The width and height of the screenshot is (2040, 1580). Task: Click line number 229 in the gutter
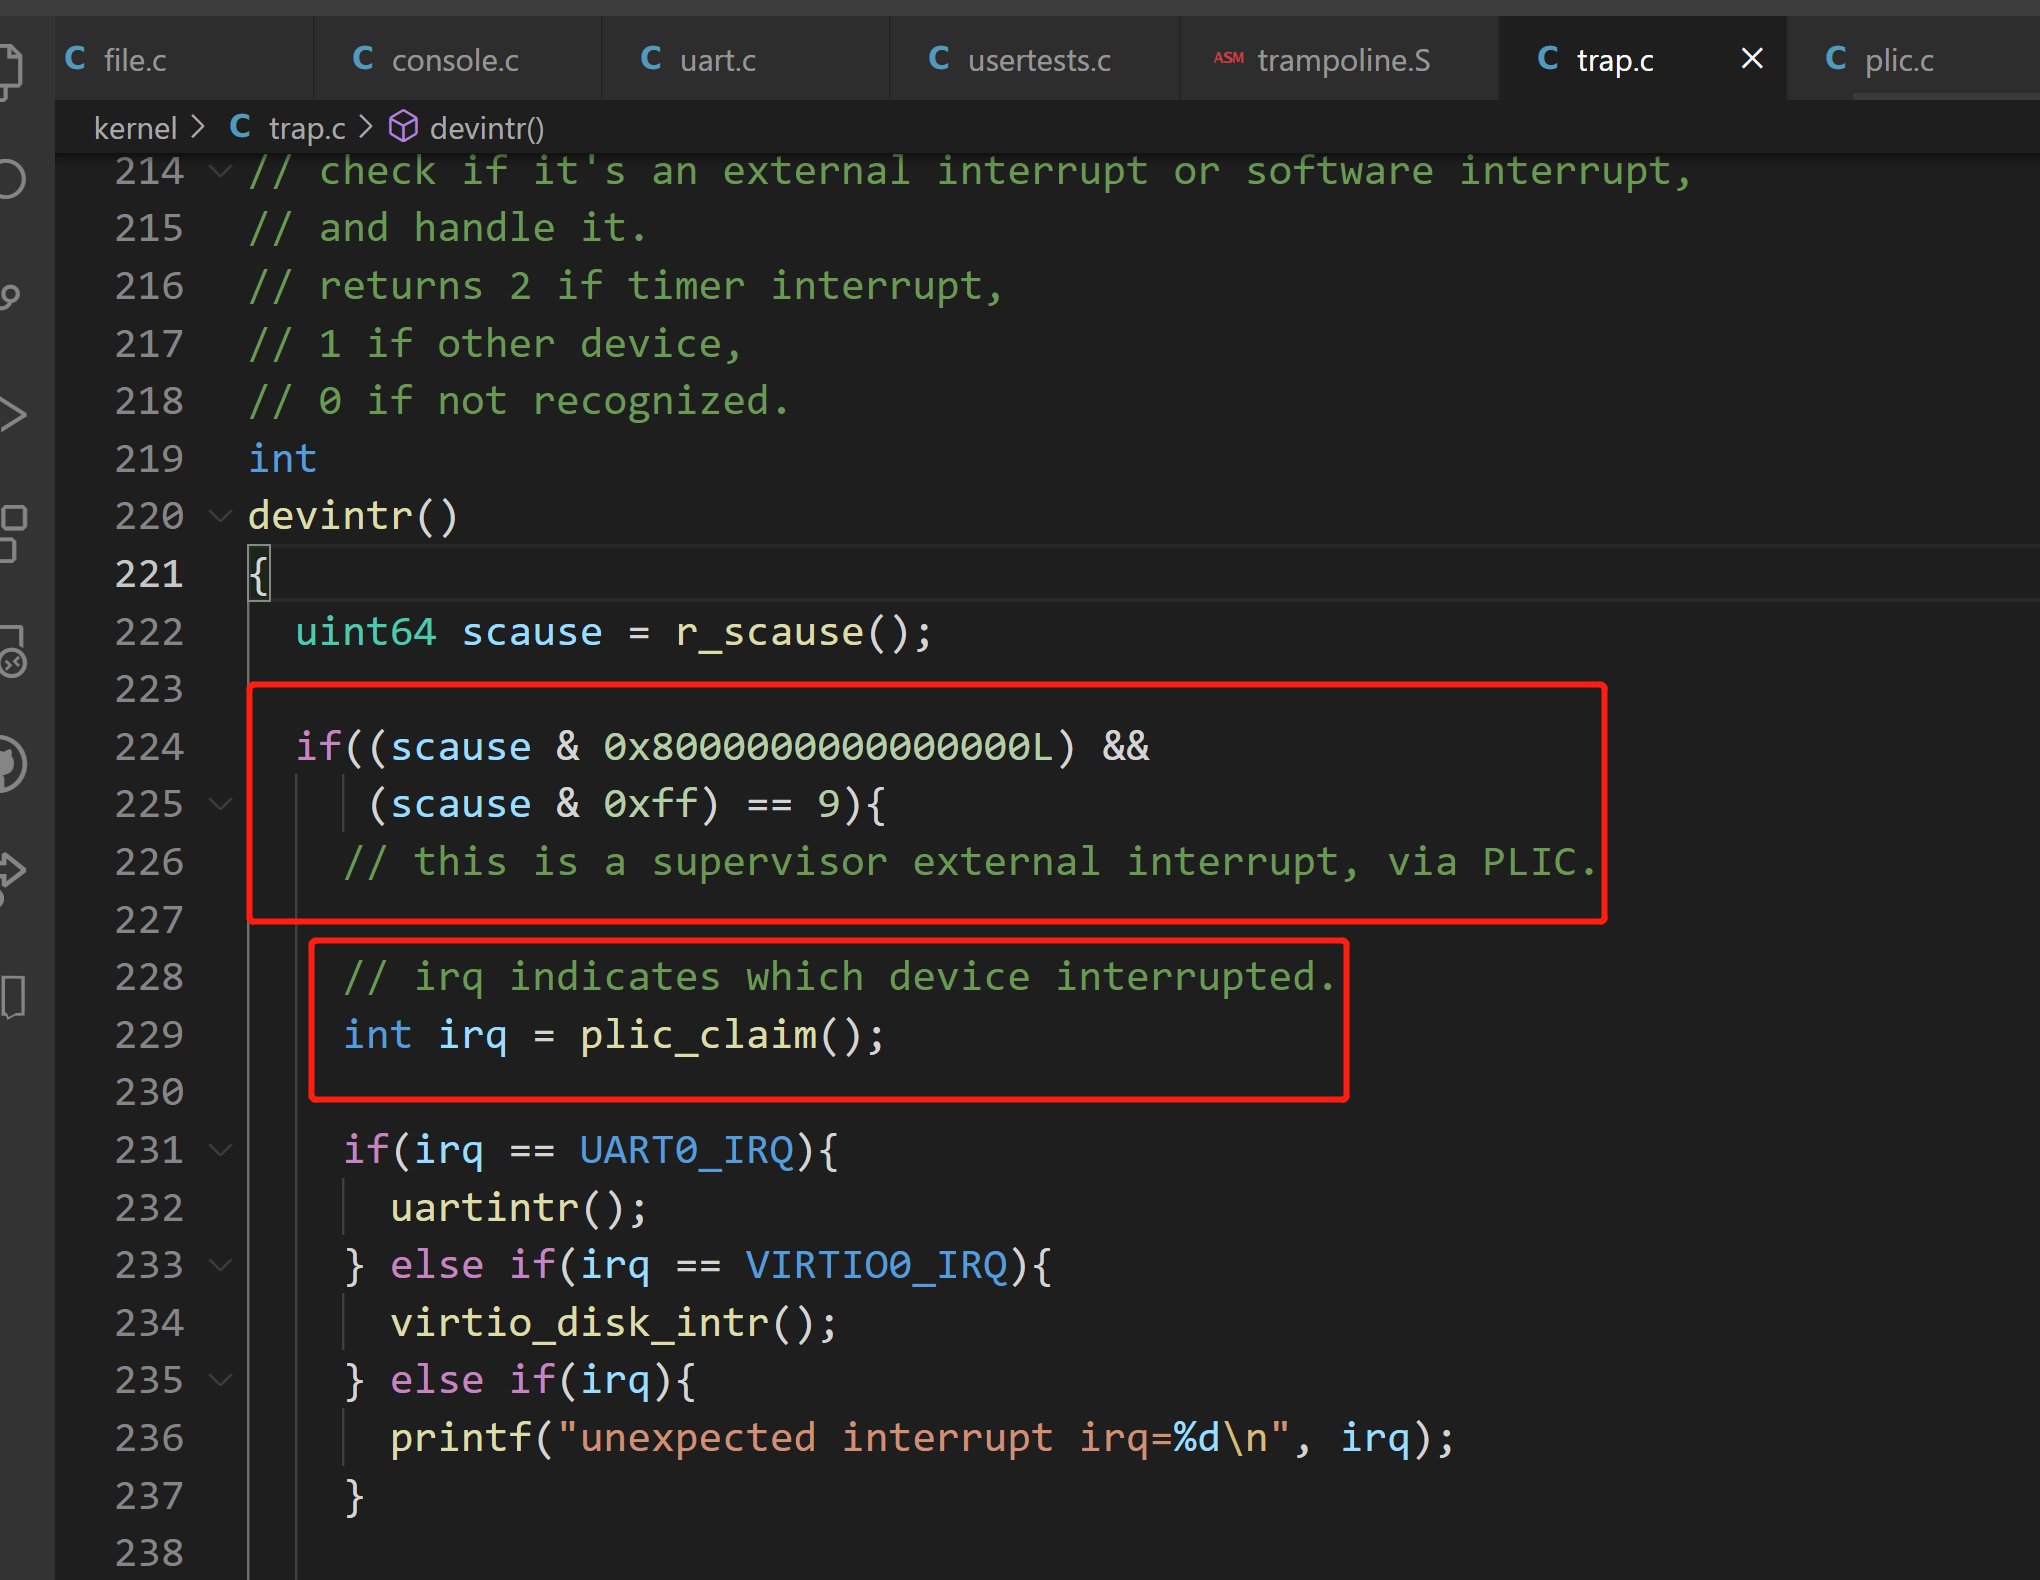149,1034
